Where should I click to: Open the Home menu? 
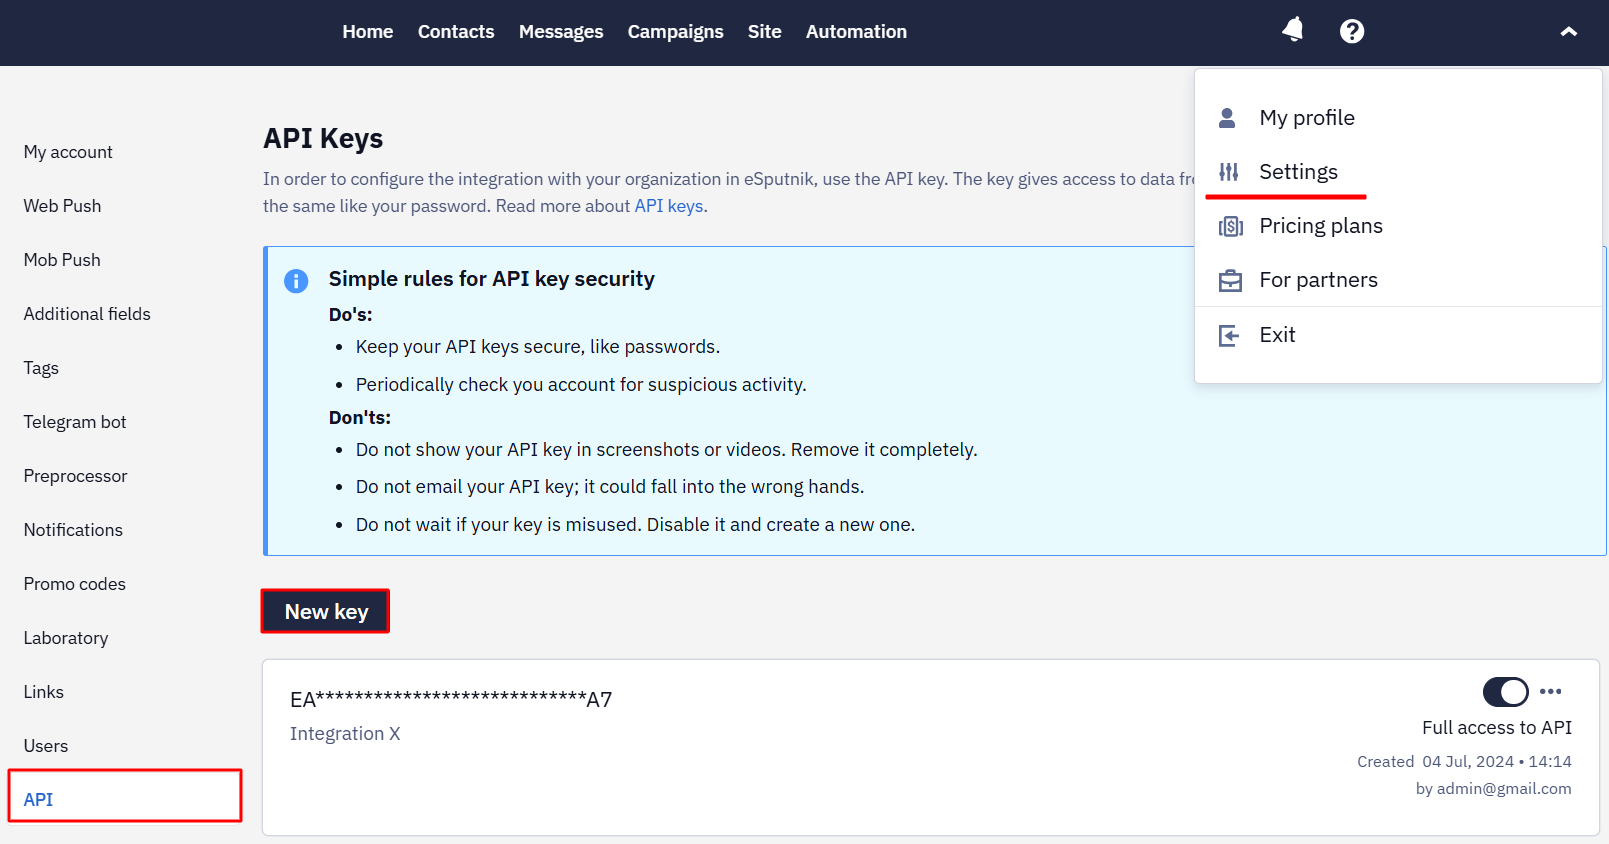tap(368, 32)
